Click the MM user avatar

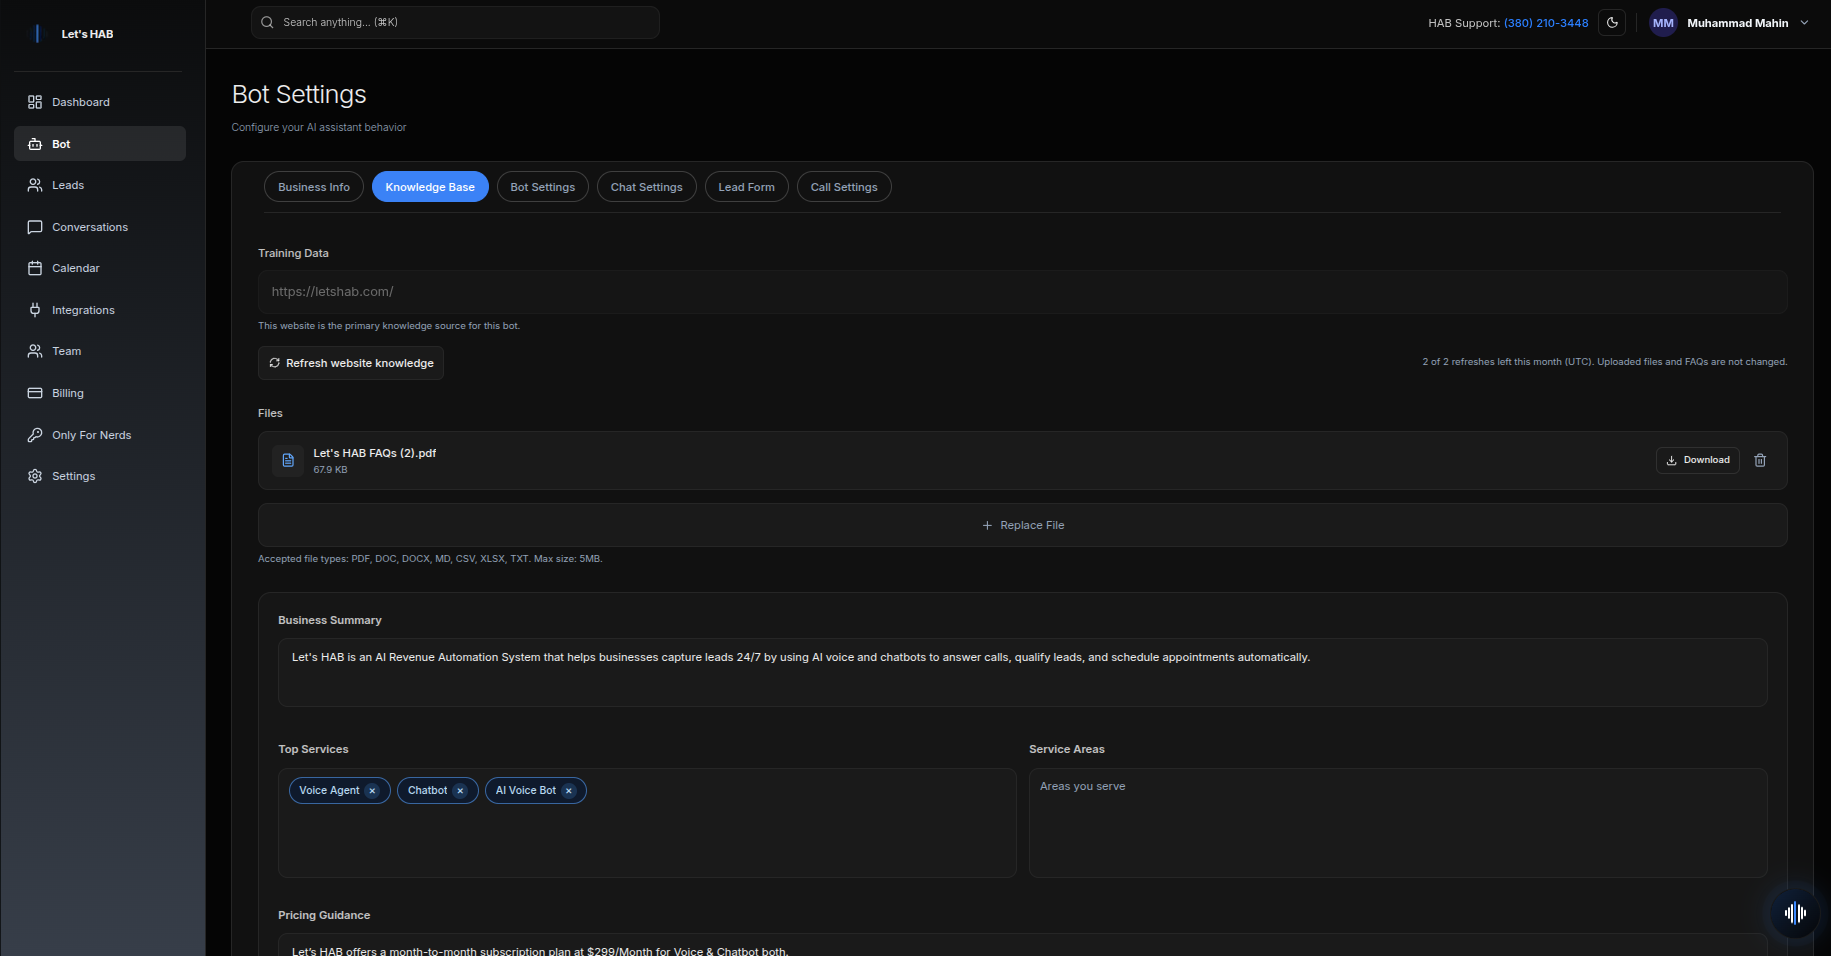click(x=1663, y=23)
